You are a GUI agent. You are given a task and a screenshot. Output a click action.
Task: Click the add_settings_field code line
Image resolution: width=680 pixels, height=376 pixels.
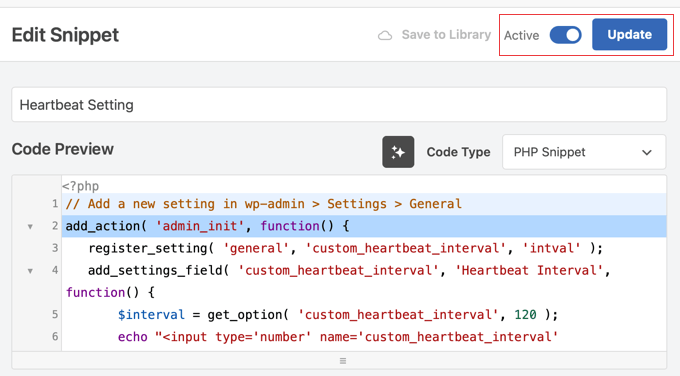349,270
